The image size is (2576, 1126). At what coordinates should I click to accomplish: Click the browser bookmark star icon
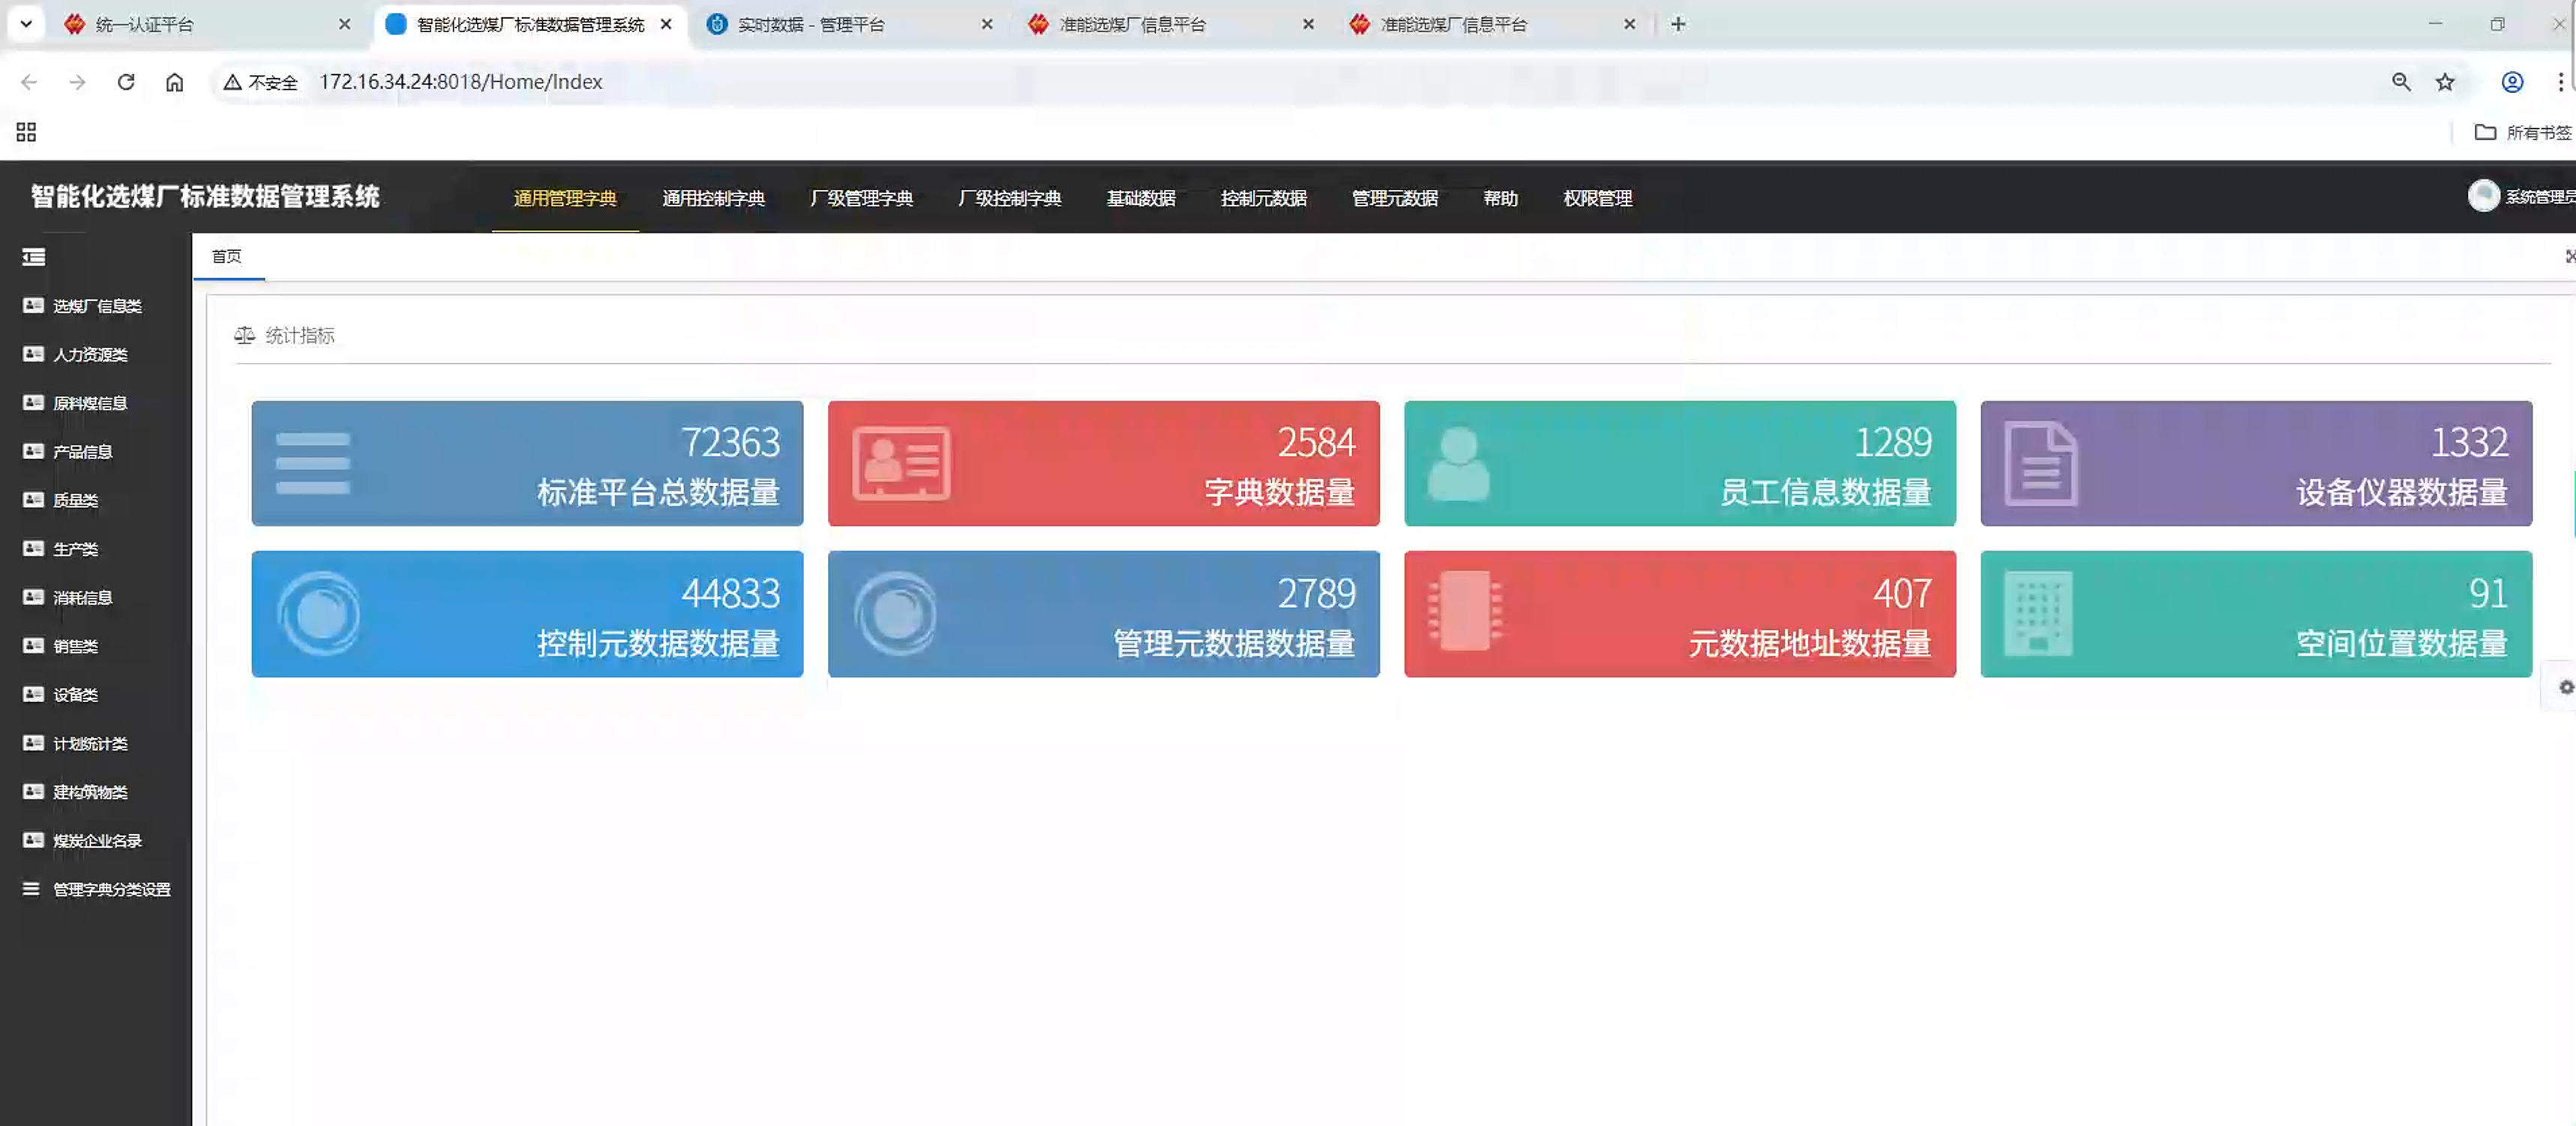tap(2445, 82)
